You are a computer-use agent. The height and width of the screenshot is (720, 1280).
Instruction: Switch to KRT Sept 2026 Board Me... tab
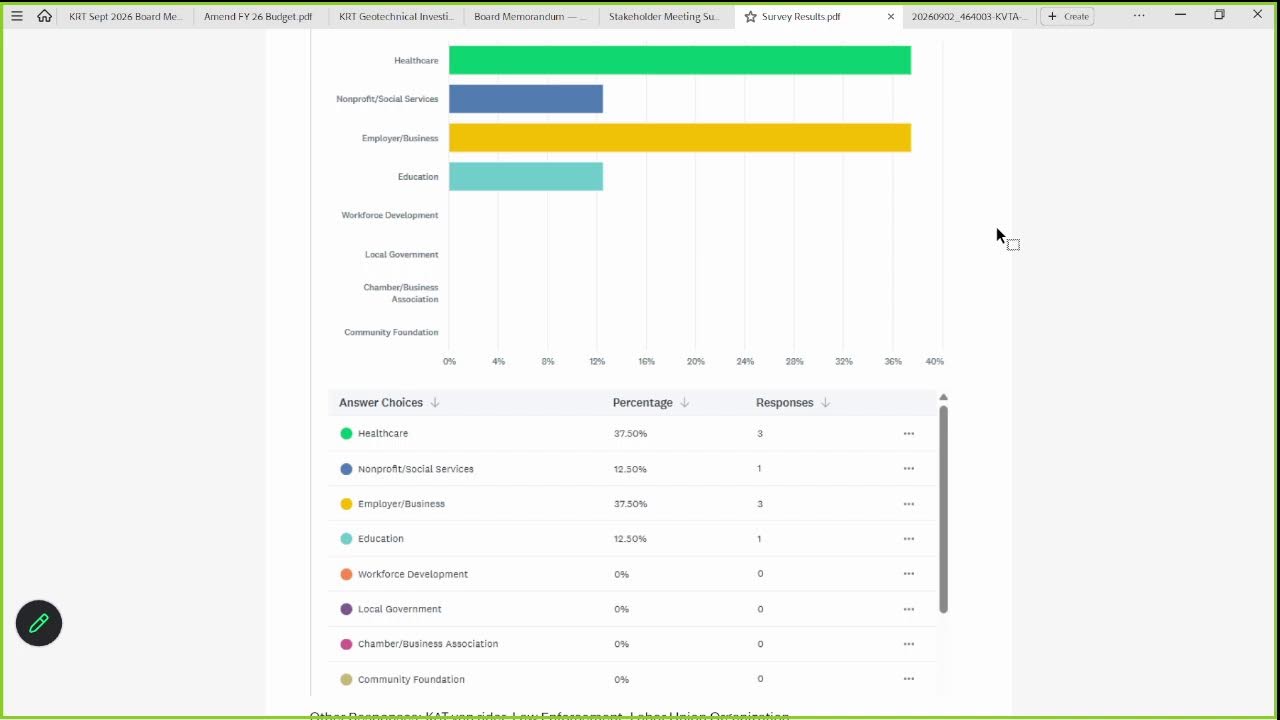126,17
